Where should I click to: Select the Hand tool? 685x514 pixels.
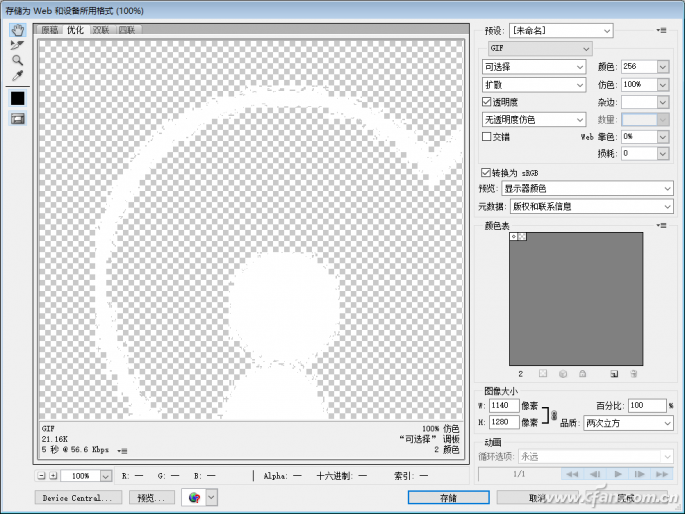pos(17,30)
